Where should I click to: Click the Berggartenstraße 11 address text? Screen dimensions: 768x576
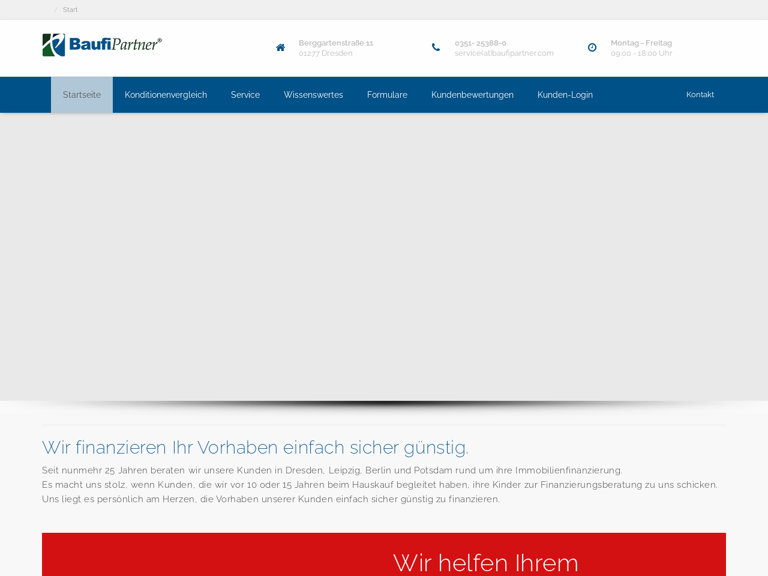tap(336, 43)
